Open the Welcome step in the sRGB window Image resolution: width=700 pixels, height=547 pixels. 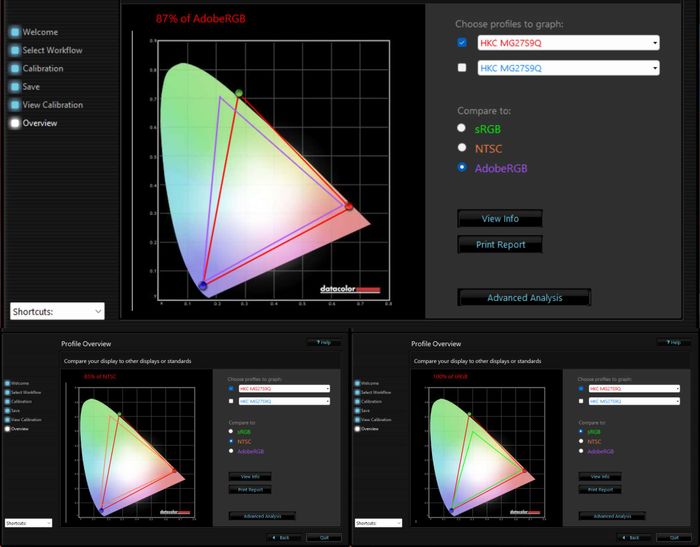coord(367,383)
